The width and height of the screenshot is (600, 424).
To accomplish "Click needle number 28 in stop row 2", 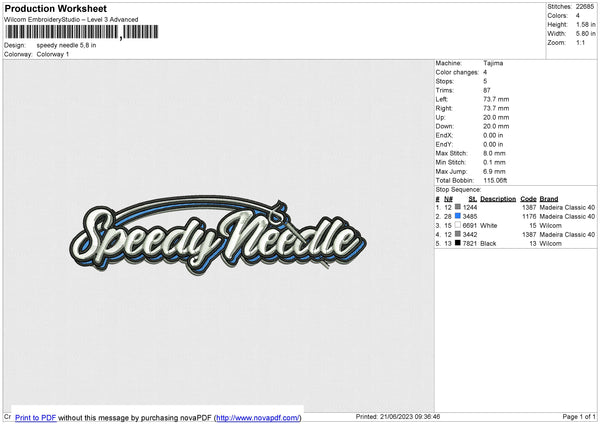I will point(448,216).
